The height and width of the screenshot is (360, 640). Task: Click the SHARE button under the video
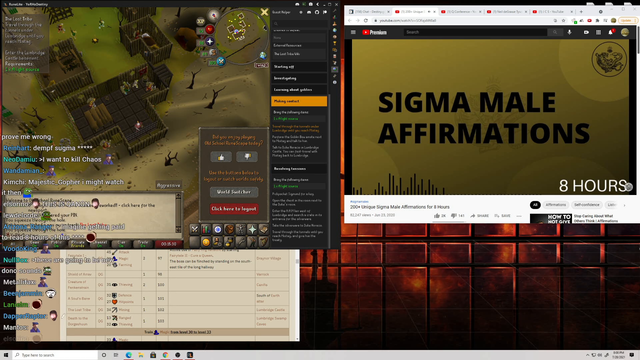click(479, 216)
